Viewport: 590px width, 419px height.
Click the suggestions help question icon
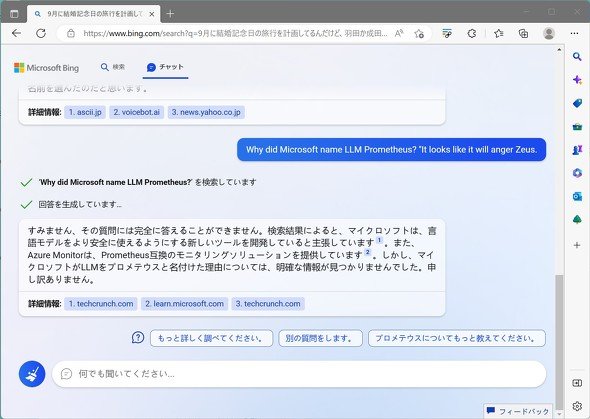tap(138, 337)
